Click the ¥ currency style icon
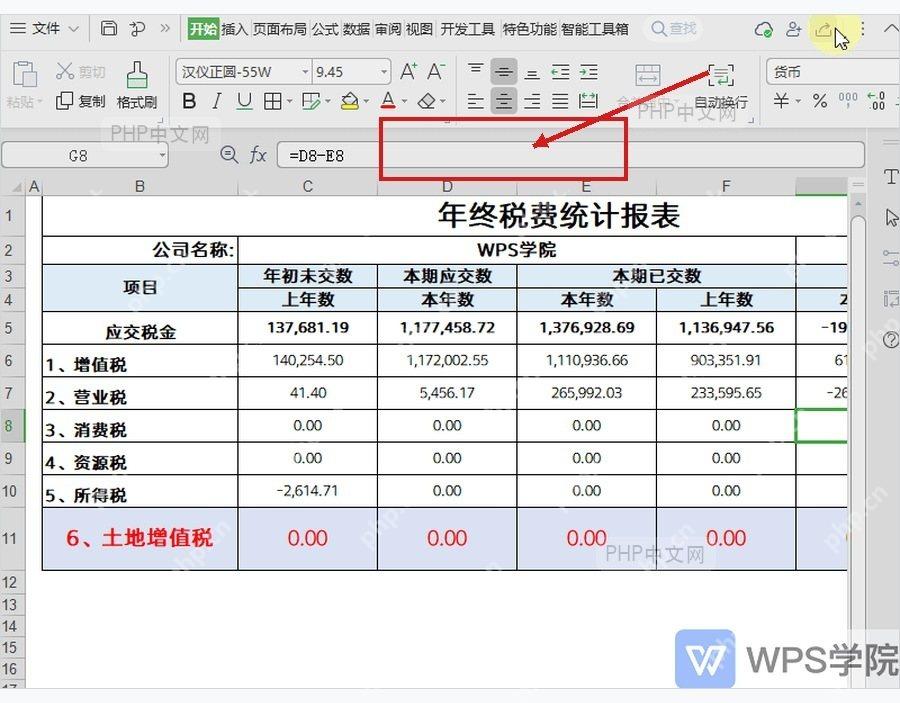 [x=781, y=102]
